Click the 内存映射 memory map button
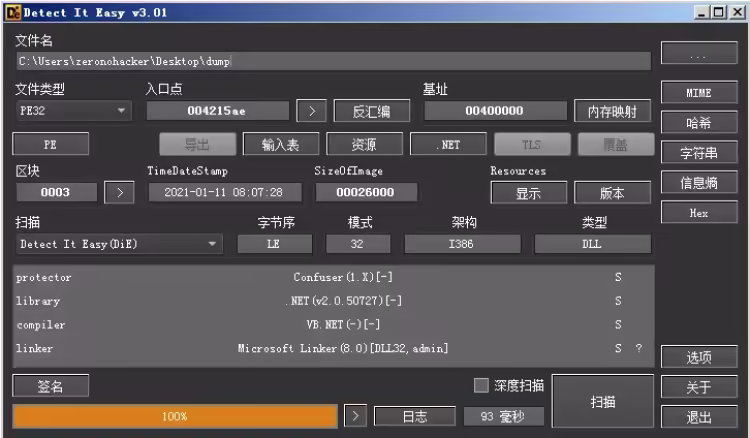Screen dimensions: 750x438 click(x=612, y=111)
